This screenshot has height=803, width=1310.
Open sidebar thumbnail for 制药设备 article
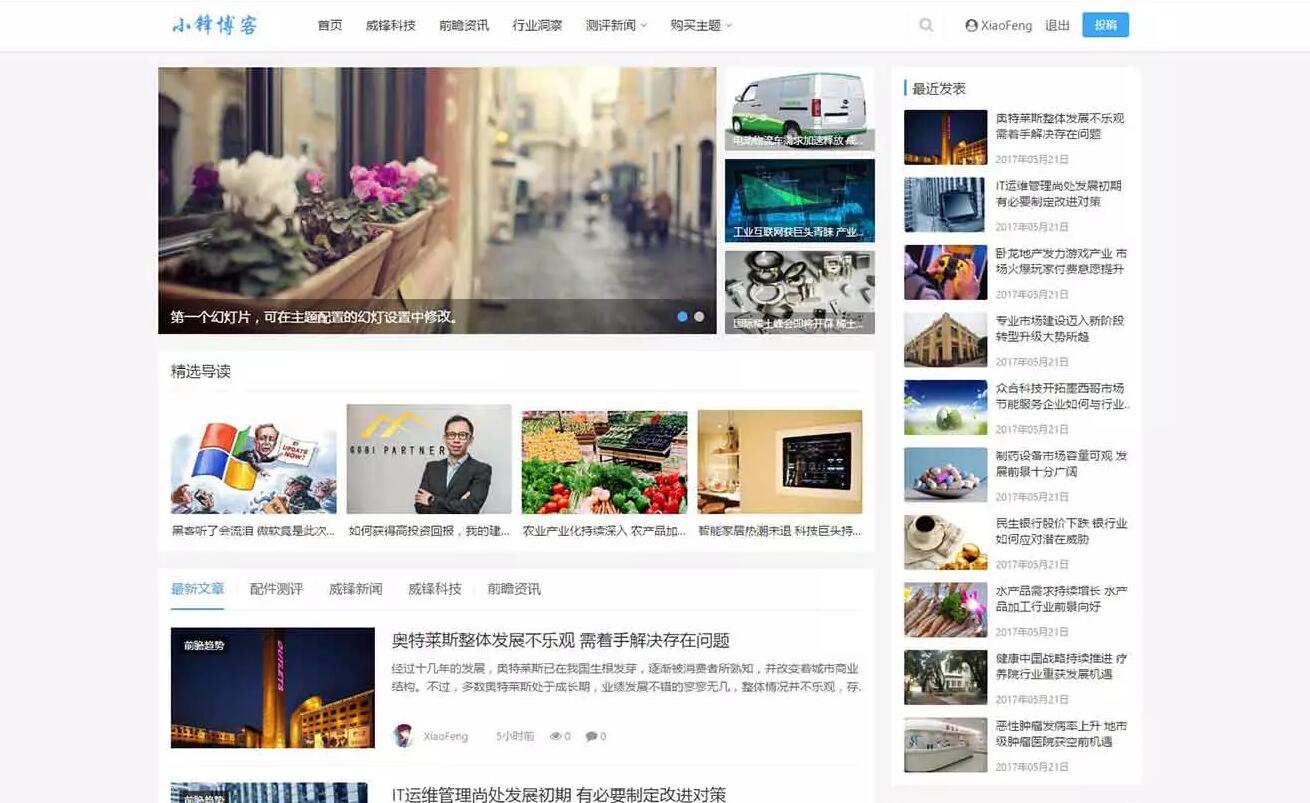coord(945,475)
